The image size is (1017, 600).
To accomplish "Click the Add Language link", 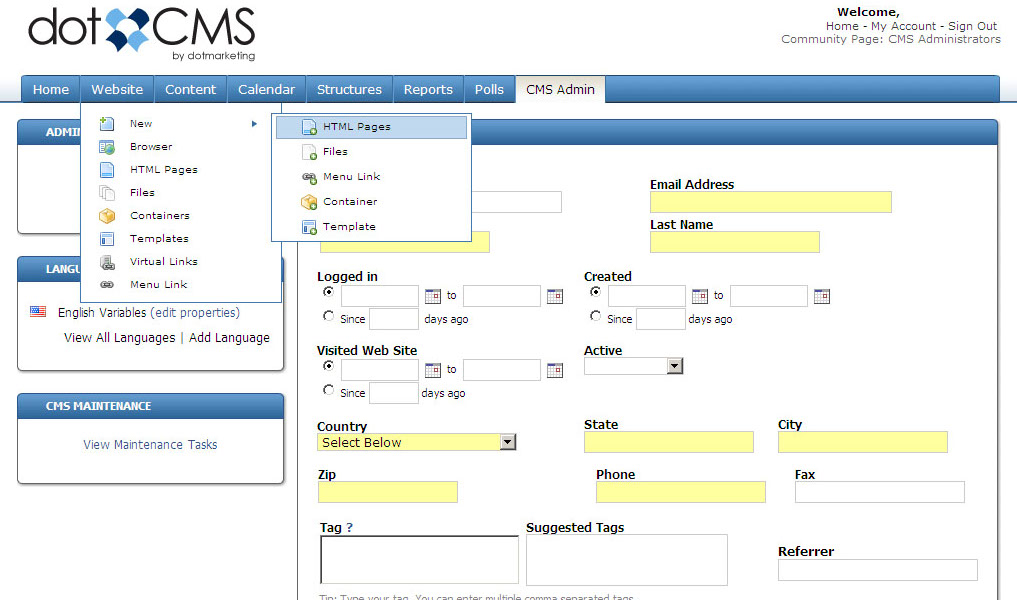I will pyautogui.click(x=229, y=338).
